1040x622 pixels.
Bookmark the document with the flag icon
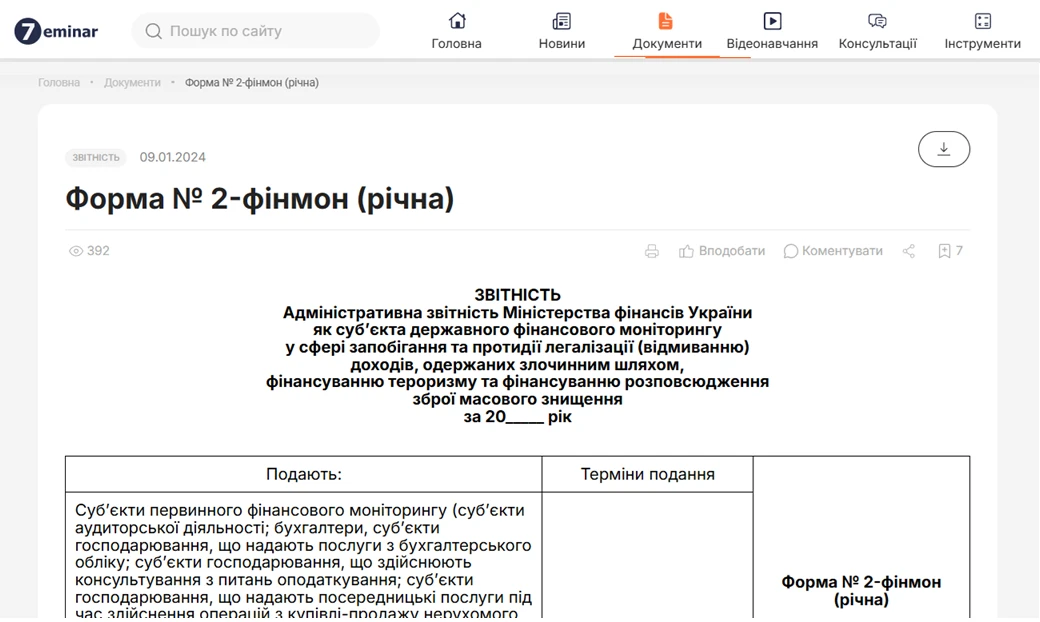point(944,250)
